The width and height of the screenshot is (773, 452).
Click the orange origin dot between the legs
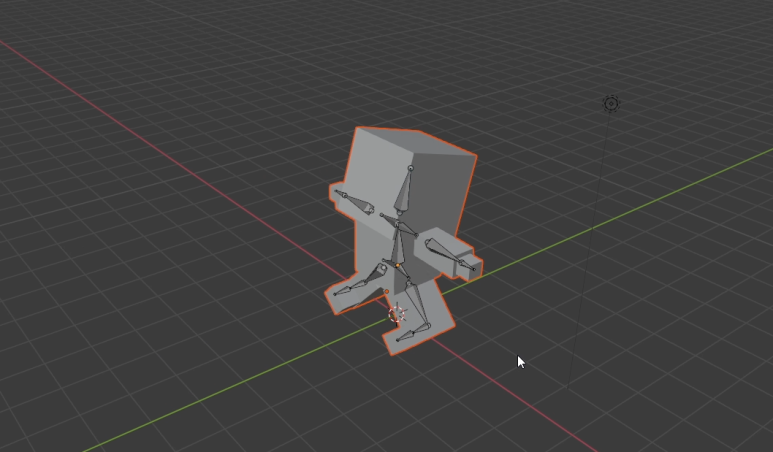pyautogui.click(x=386, y=292)
